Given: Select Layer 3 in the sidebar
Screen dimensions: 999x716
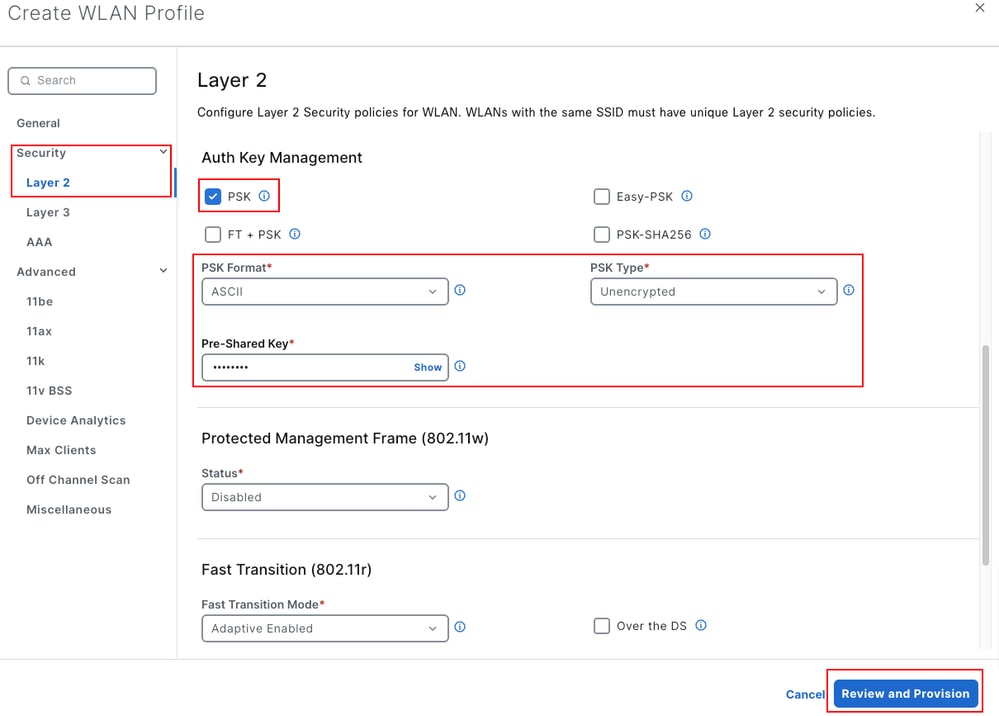Looking at the screenshot, I should coord(48,212).
